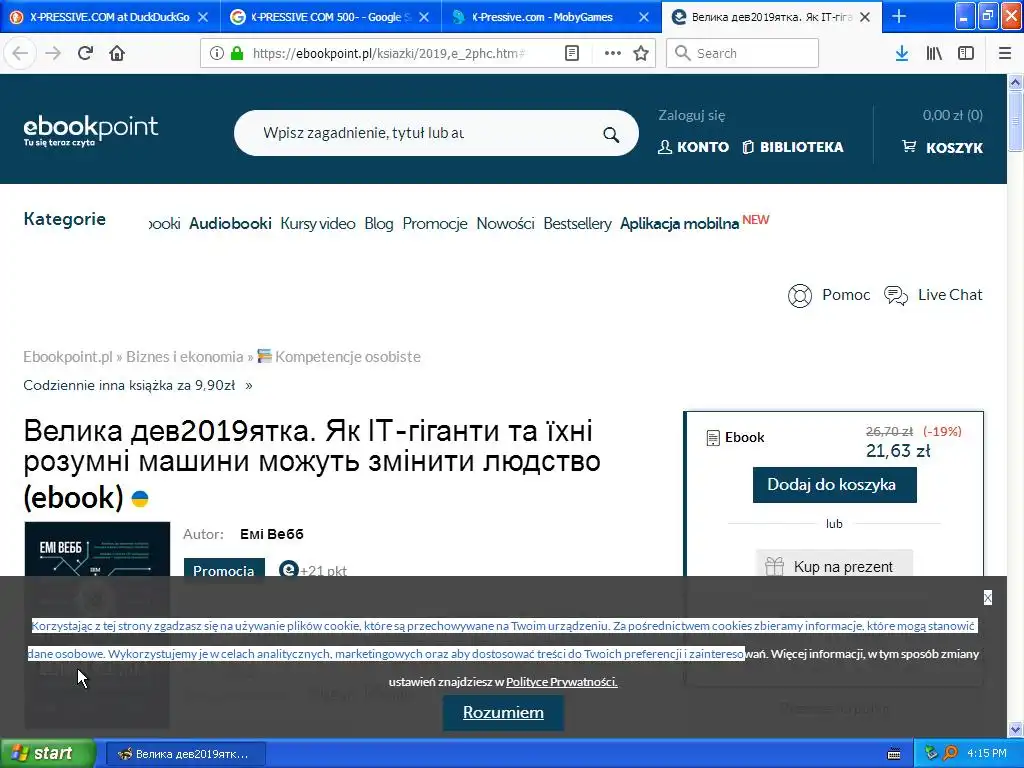Start a Live Chat
The height and width of the screenshot is (768, 1024).
coord(933,295)
